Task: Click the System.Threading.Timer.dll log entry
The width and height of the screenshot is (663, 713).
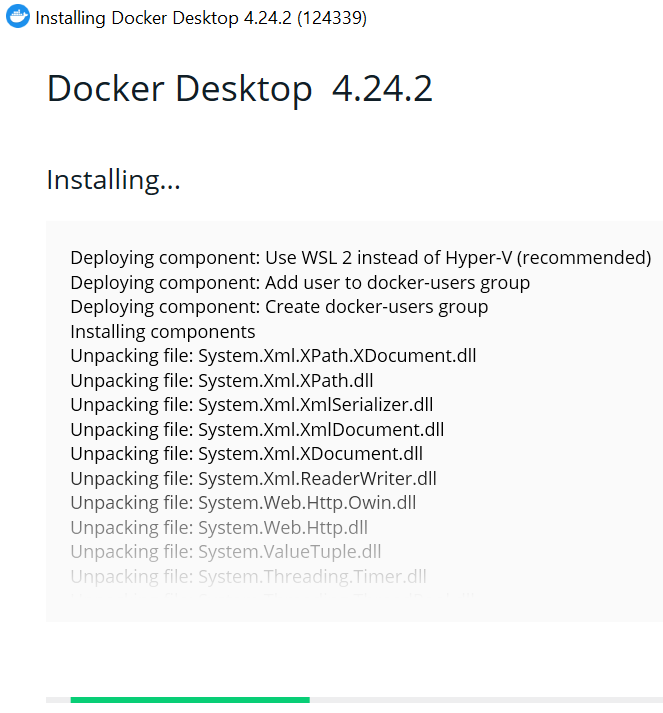Action: (x=249, y=577)
